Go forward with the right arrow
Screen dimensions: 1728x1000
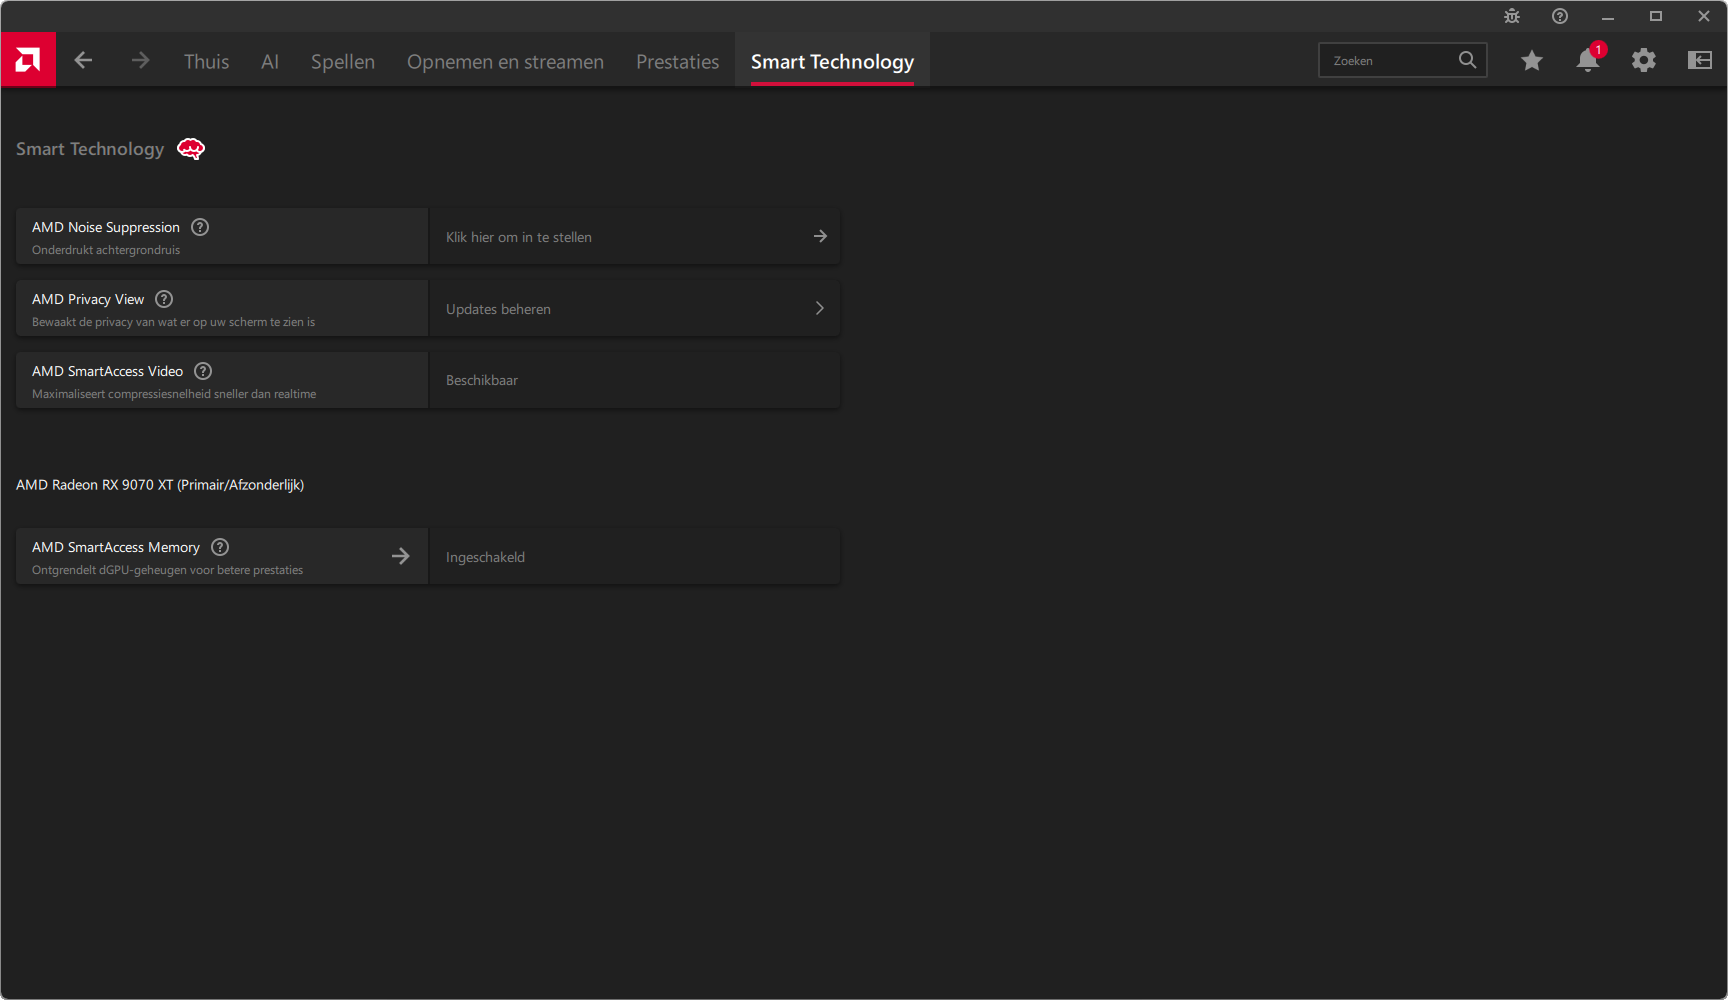click(140, 61)
